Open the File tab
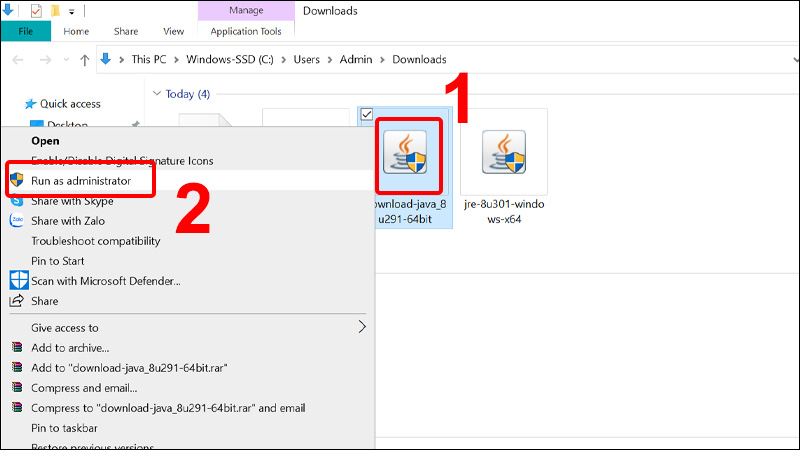 26,31
